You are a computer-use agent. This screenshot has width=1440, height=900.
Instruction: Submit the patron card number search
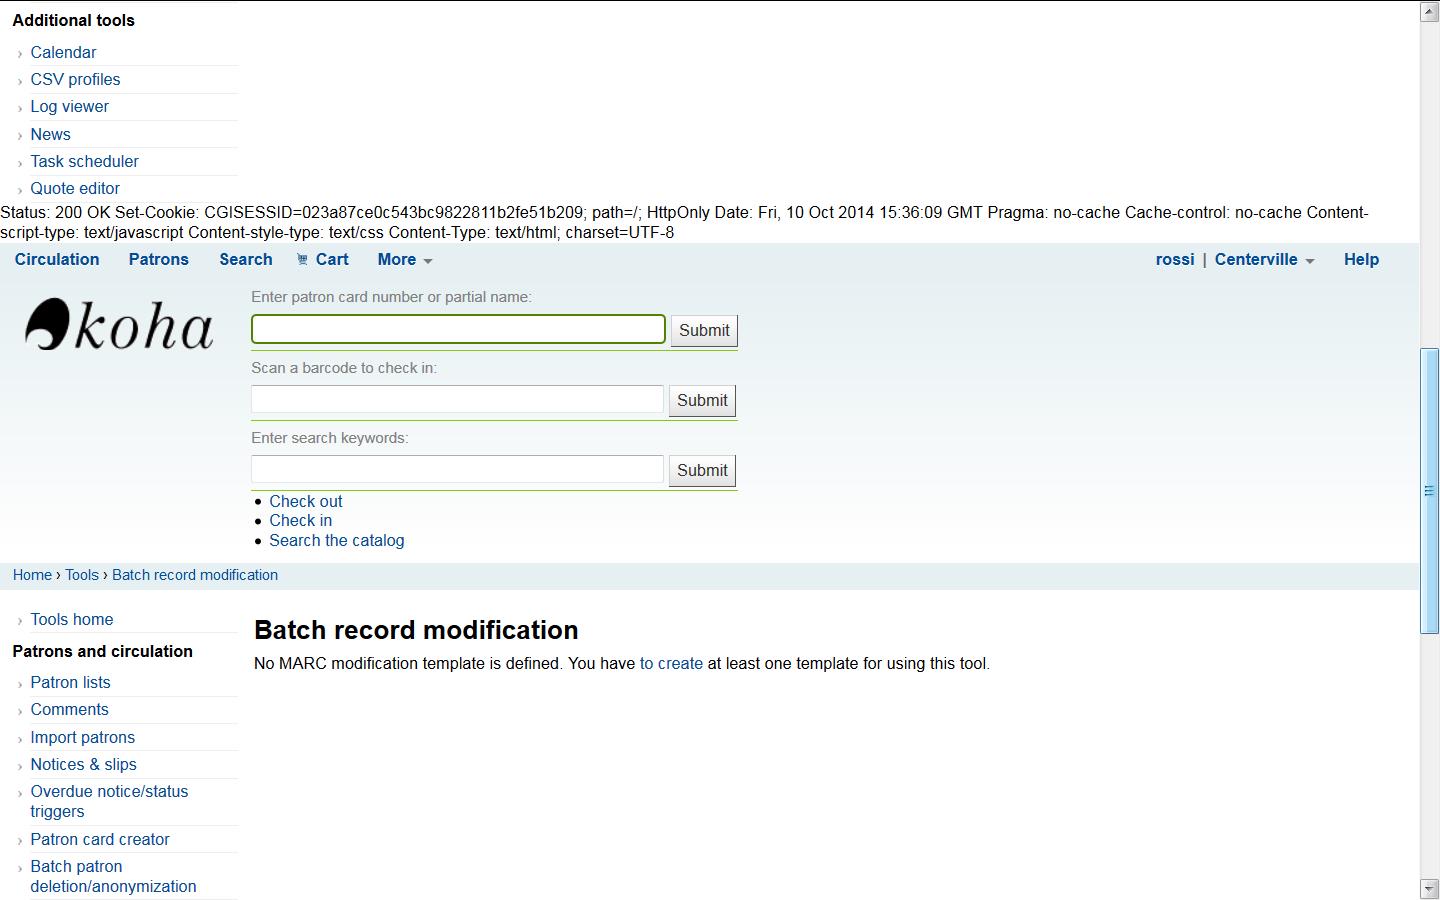[704, 330]
